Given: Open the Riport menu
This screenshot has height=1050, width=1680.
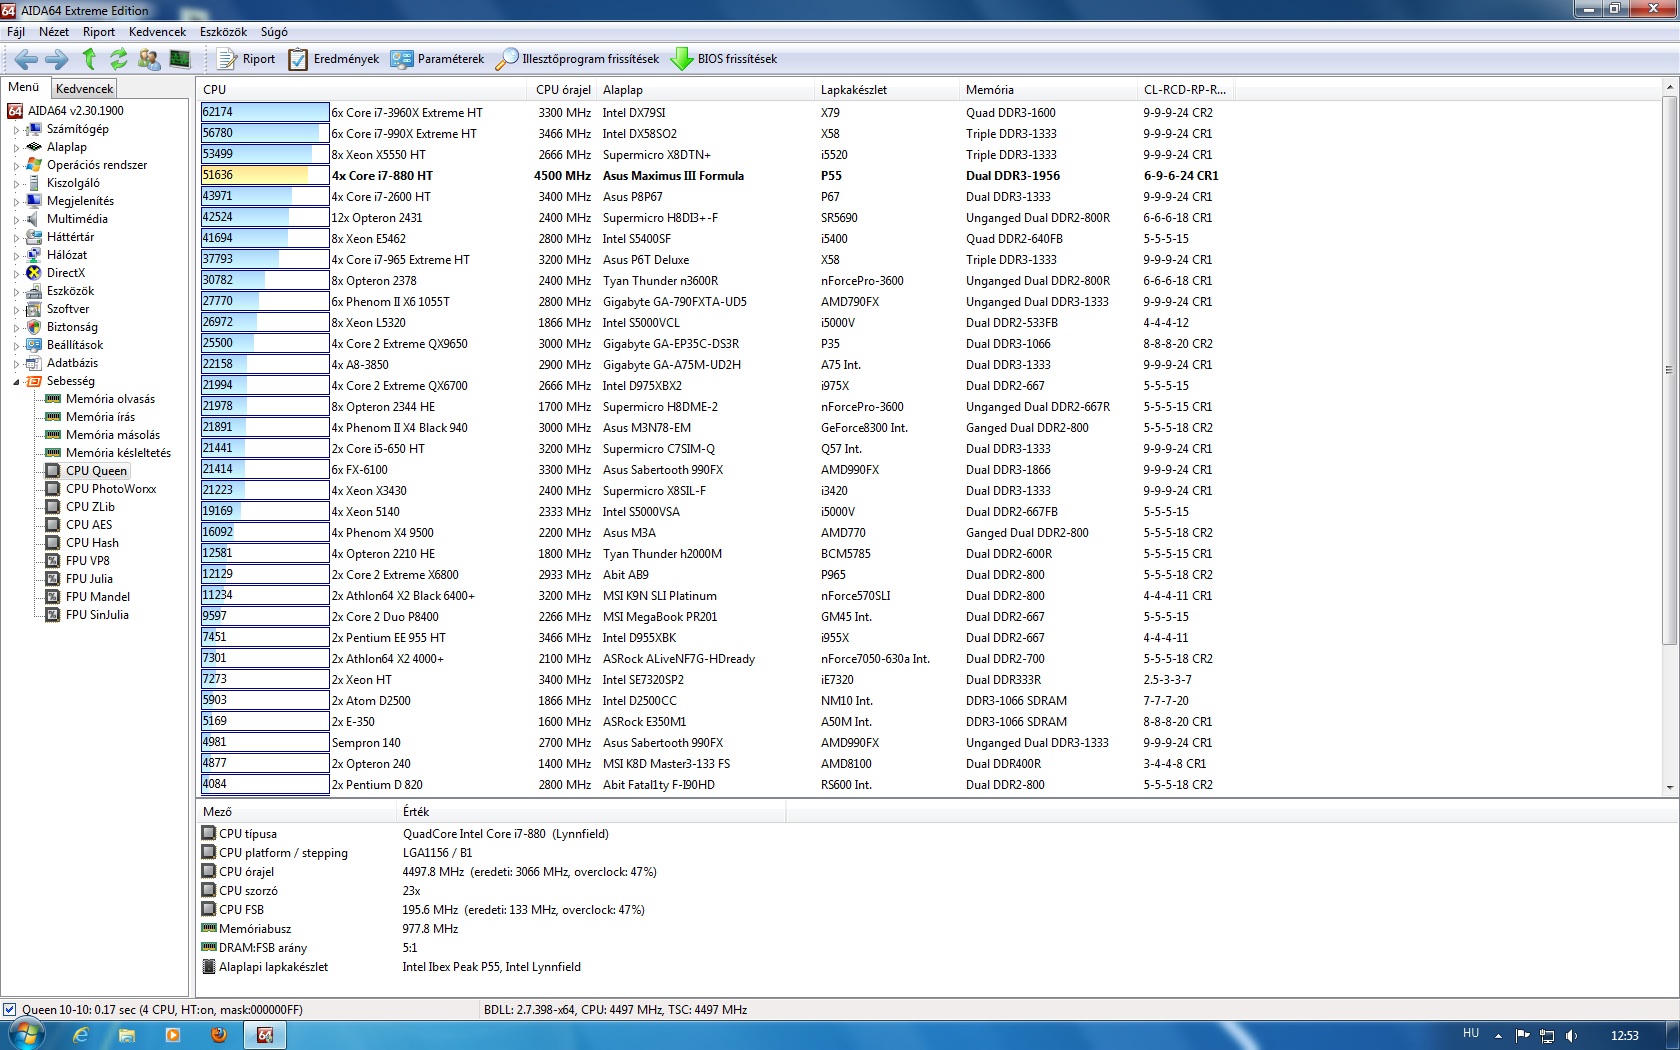Looking at the screenshot, I should (99, 32).
